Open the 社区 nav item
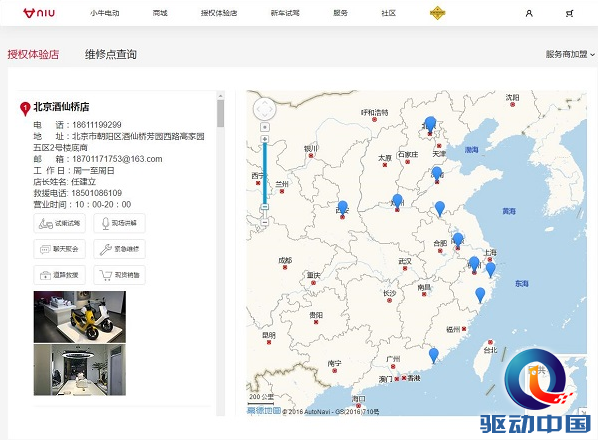Image resolution: width=598 pixels, height=440 pixels. click(388, 13)
